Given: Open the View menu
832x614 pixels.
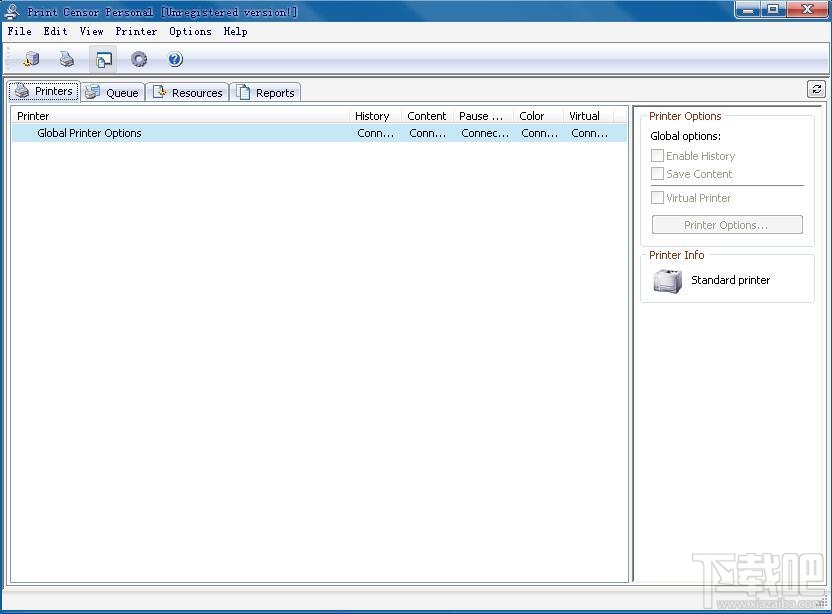Looking at the screenshot, I should click(x=91, y=31).
